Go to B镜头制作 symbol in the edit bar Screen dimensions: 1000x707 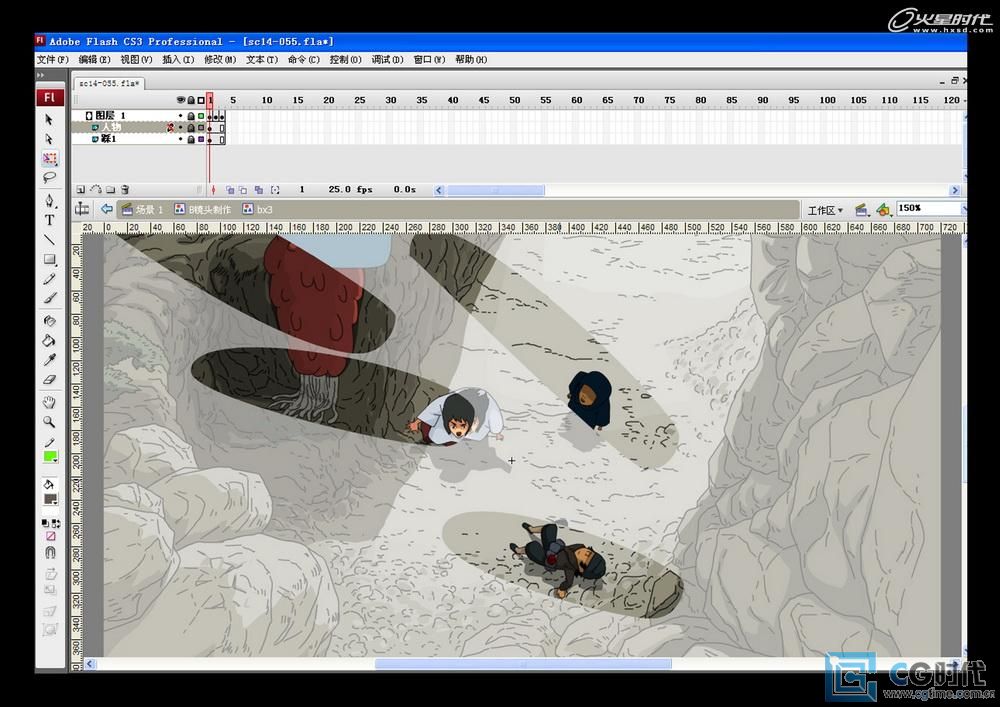point(203,209)
